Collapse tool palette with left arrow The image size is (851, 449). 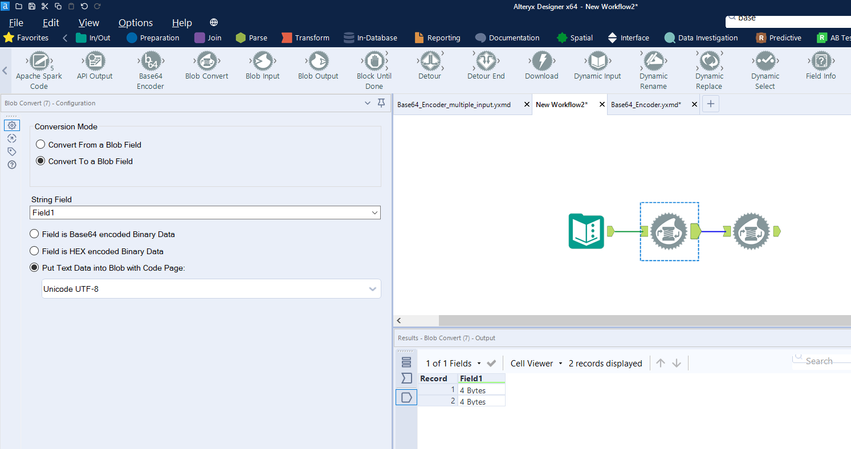(x=5, y=71)
